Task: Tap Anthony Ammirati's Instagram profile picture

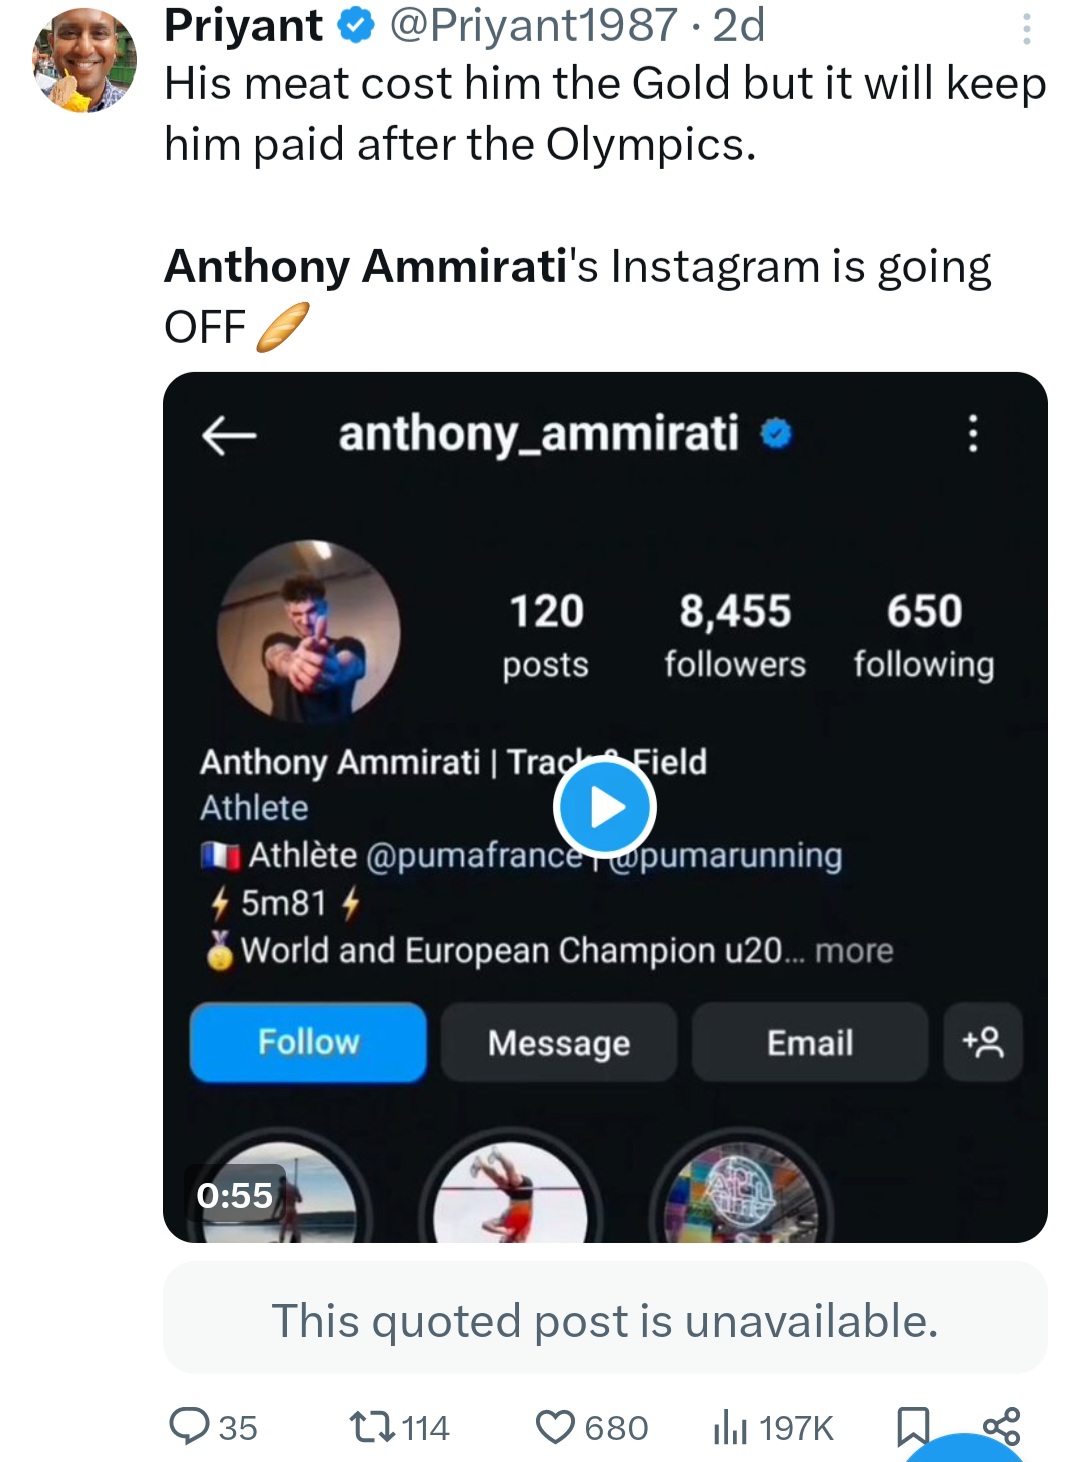Action: 309,632
